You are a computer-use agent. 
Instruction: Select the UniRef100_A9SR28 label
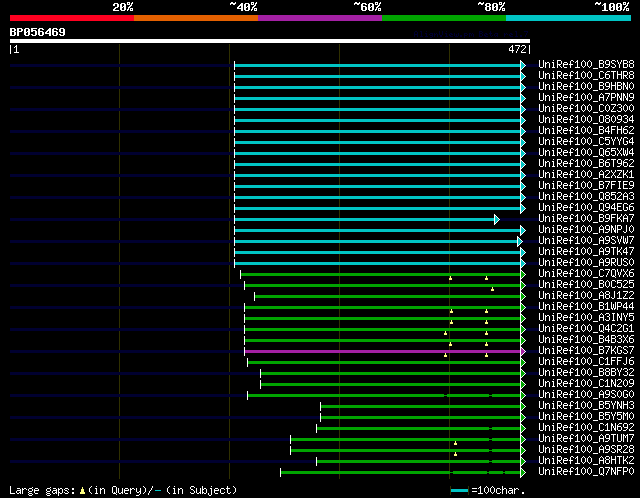pos(586,450)
